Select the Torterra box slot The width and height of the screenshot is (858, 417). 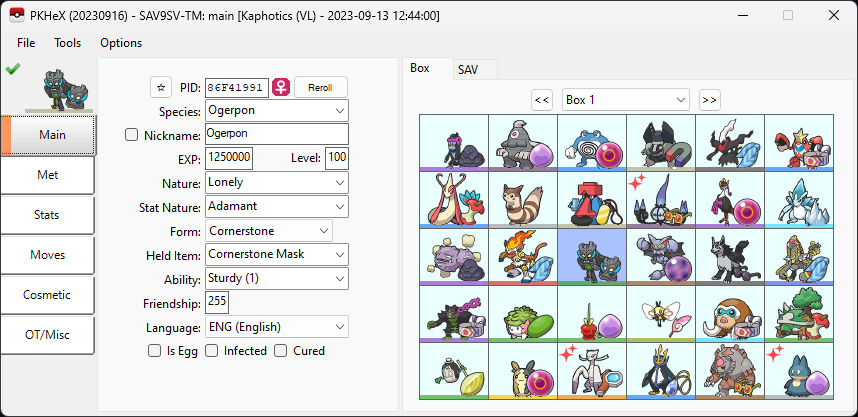799,314
